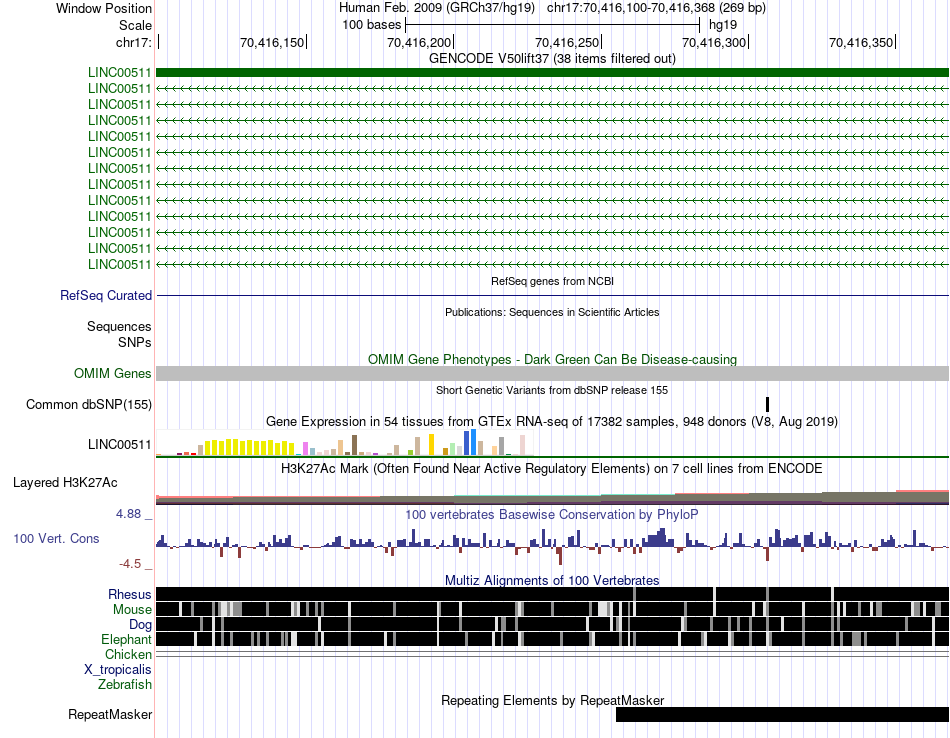
Task: Click the Mouse alignment row
Action: pyautogui.click(x=553, y=609)
